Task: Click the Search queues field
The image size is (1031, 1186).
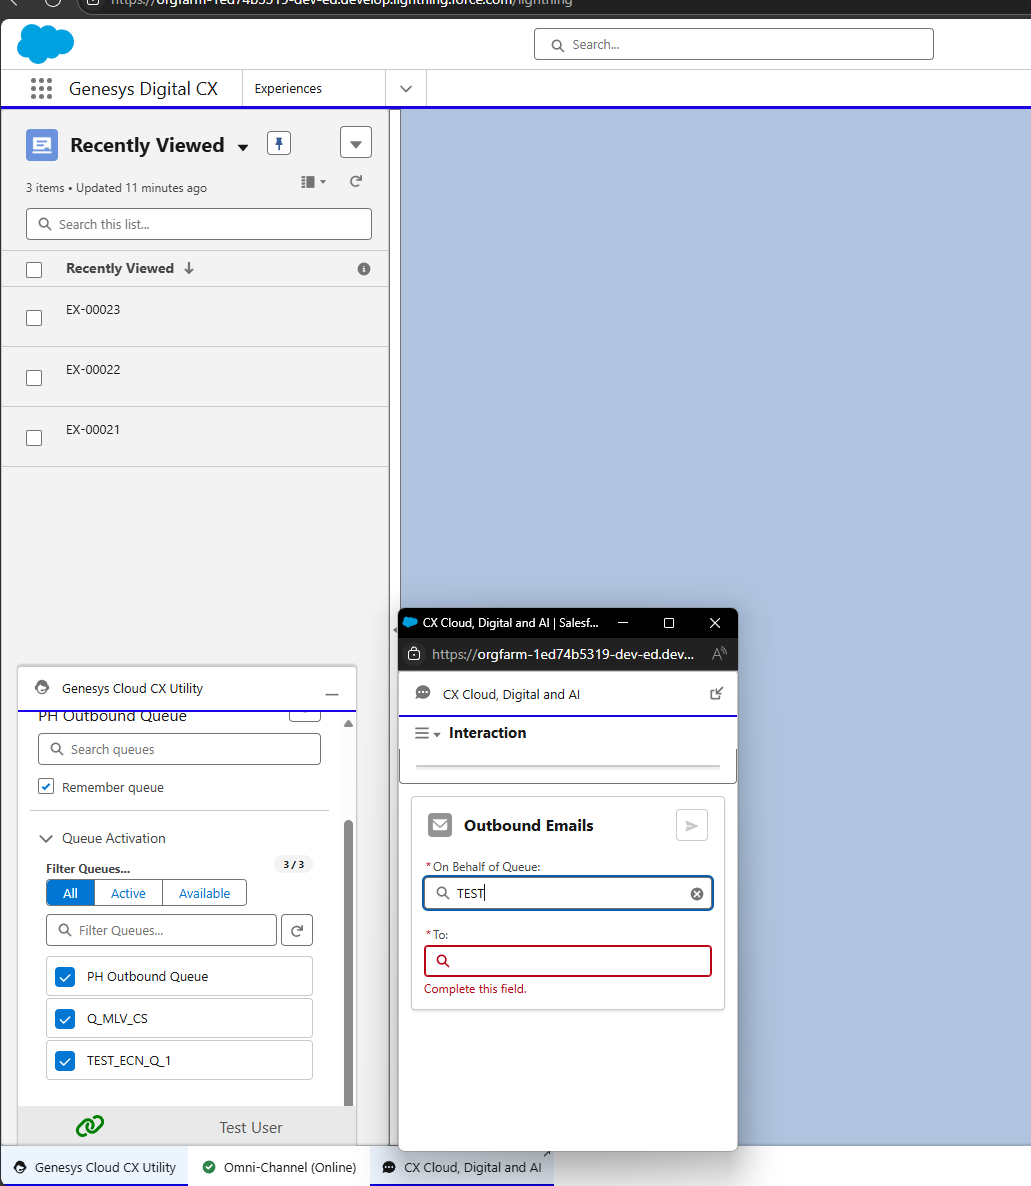Action: click(179, 749)
